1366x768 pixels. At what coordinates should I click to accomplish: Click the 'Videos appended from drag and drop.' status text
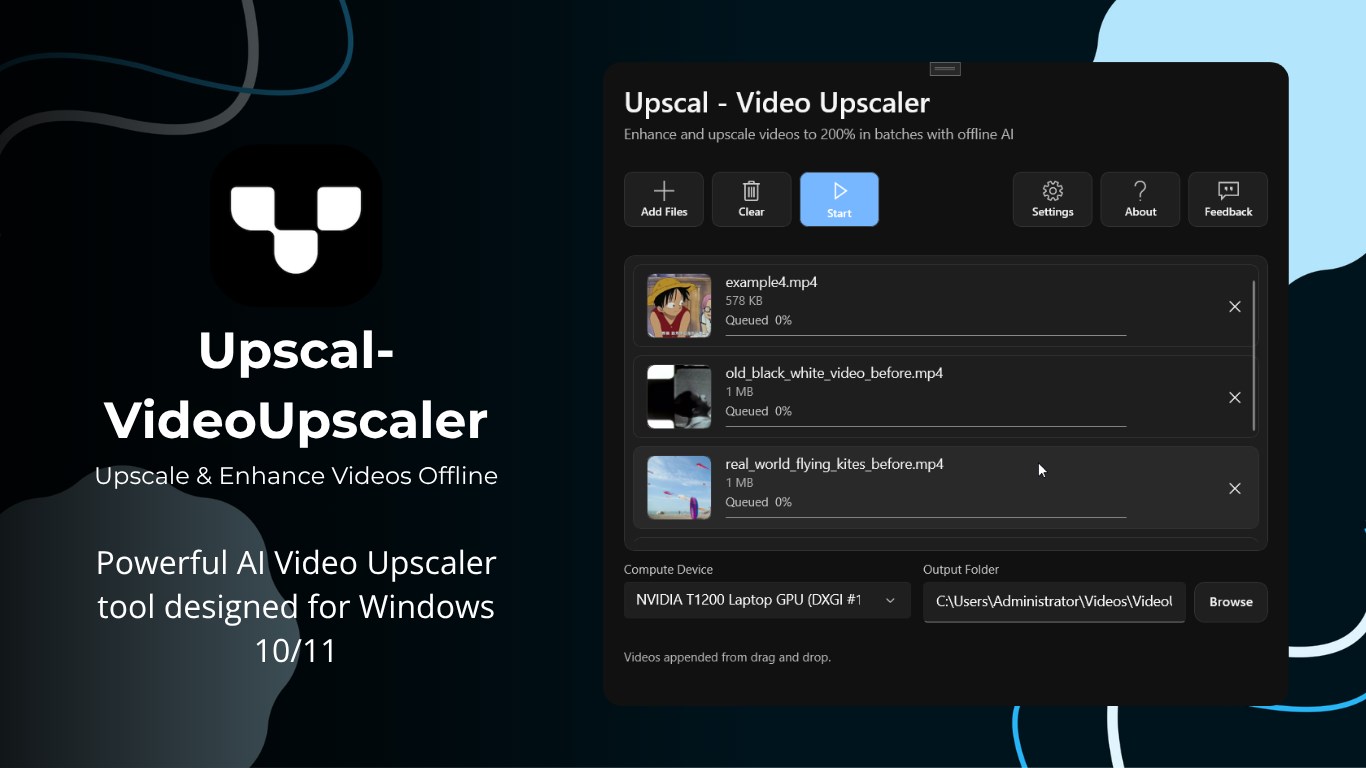click(727, 657)
